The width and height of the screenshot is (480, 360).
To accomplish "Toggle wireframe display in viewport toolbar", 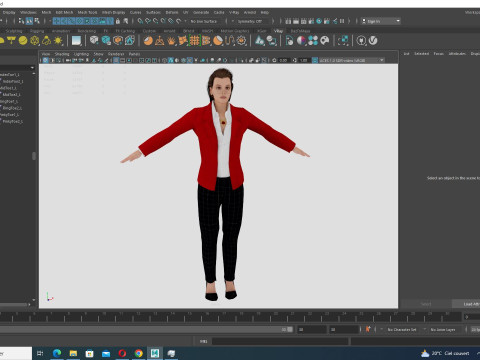I will [165, 60].
